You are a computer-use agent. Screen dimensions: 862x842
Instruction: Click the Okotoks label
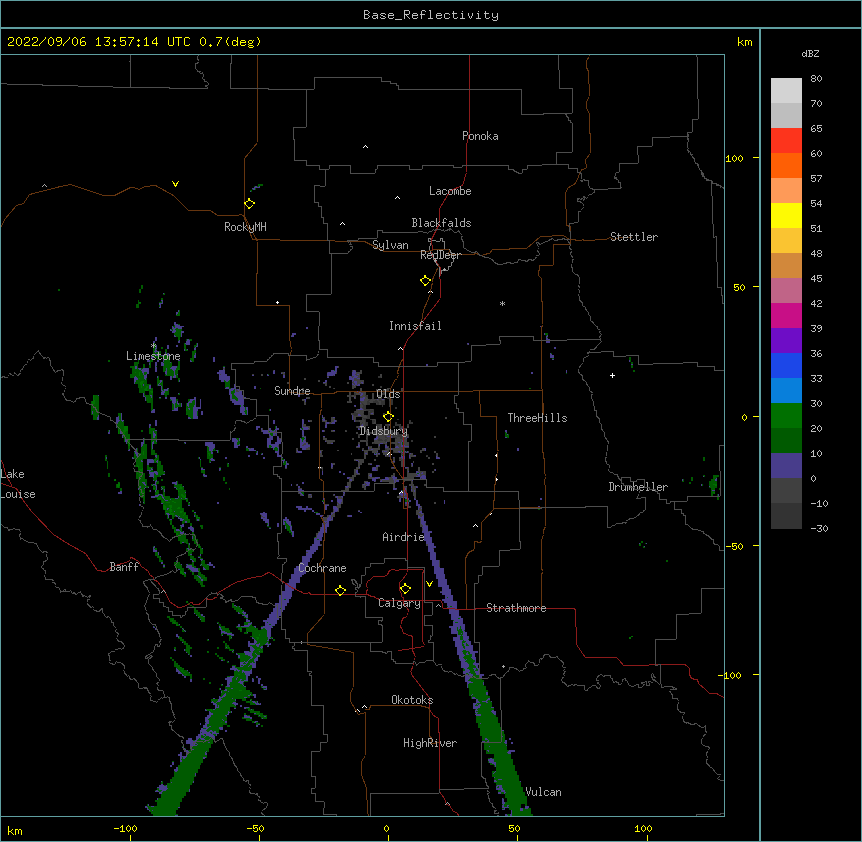(412, 700)
